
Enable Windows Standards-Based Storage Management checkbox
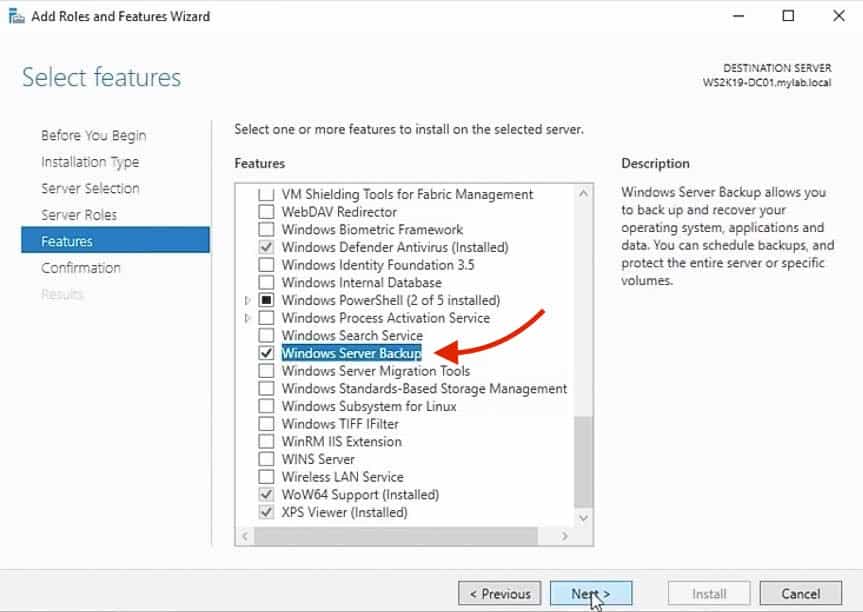[x=266, y=388]
